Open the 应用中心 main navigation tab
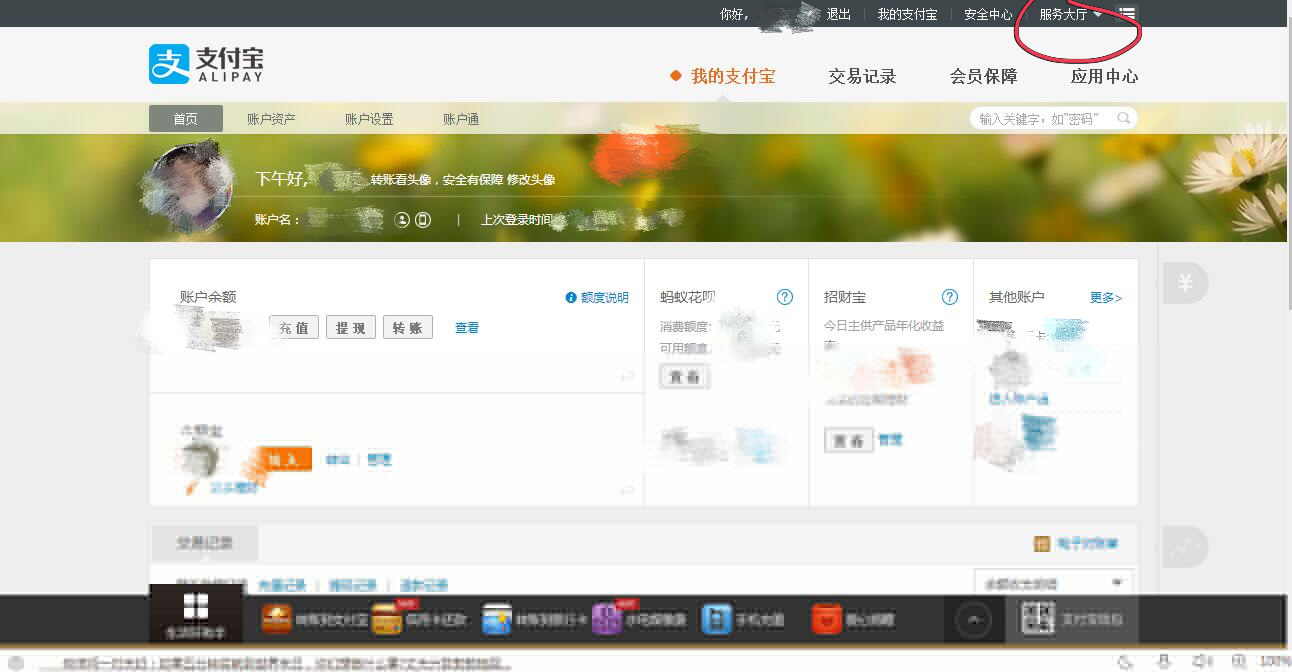Image resolution: width=1292 pixels, height=672 pixels. point(1104,76)
